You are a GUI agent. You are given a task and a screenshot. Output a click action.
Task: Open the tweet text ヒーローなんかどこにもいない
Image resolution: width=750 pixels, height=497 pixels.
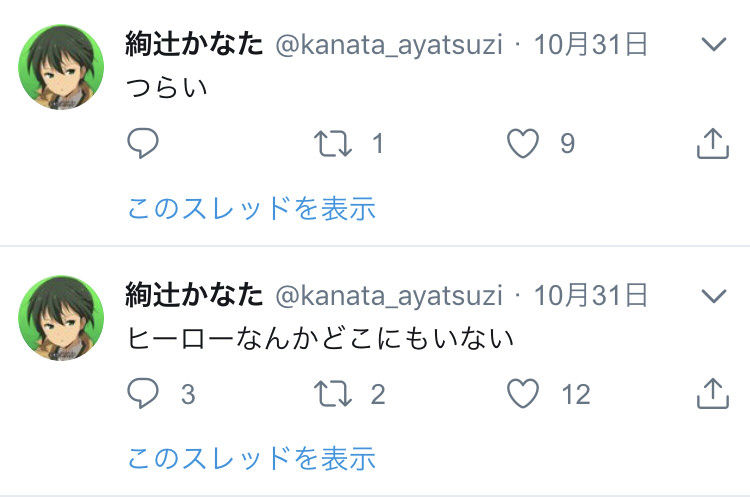pyautogui.click(x=320, y=338)
